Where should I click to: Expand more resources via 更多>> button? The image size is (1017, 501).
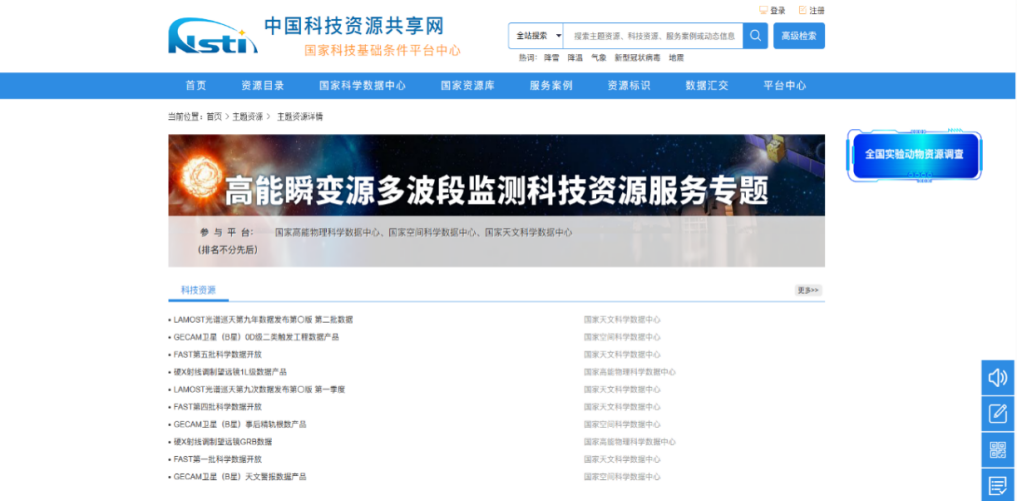pyautogui.click(x=808, y=290)
